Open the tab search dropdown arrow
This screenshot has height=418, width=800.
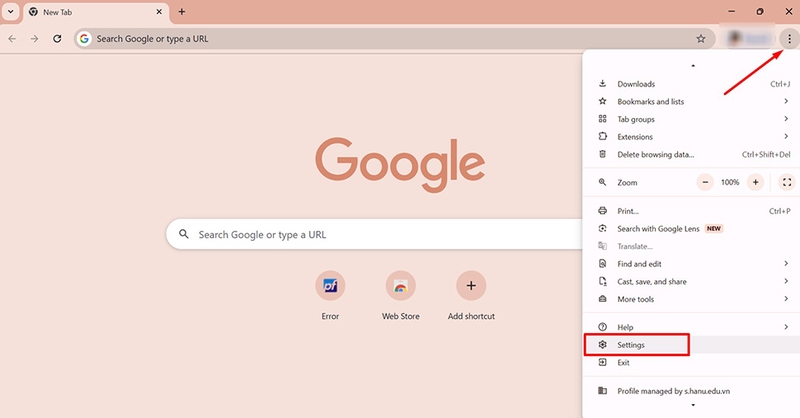click(10, 11)
